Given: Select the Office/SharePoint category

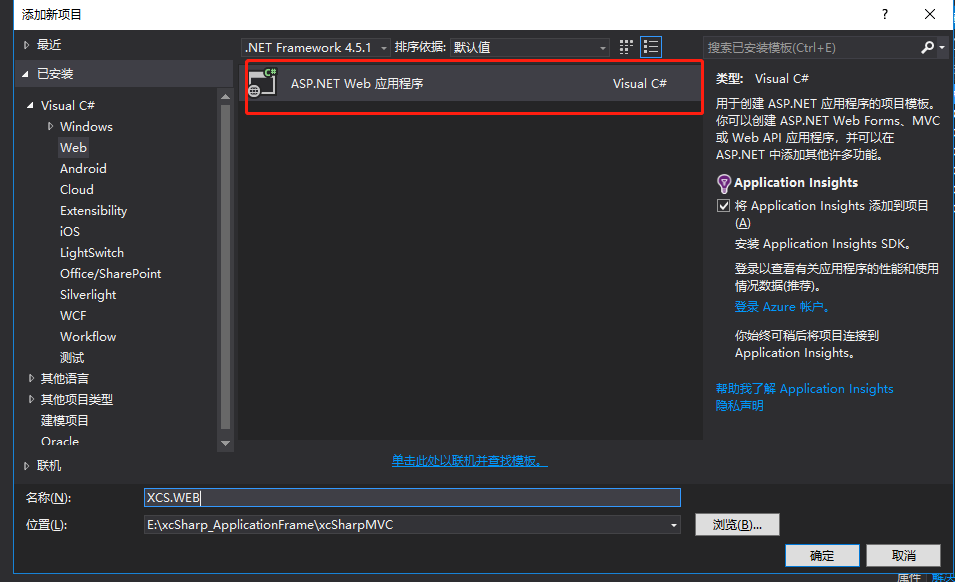Looking at the screenshot, I should coord(110,274).
